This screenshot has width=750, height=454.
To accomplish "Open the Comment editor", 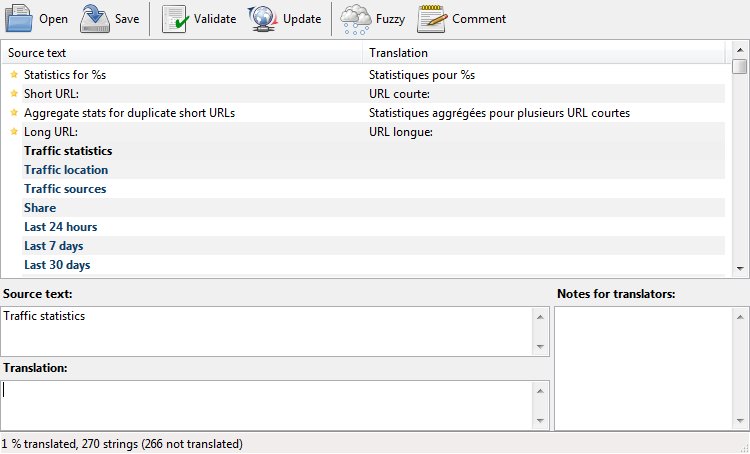I will tap(462, 18).
